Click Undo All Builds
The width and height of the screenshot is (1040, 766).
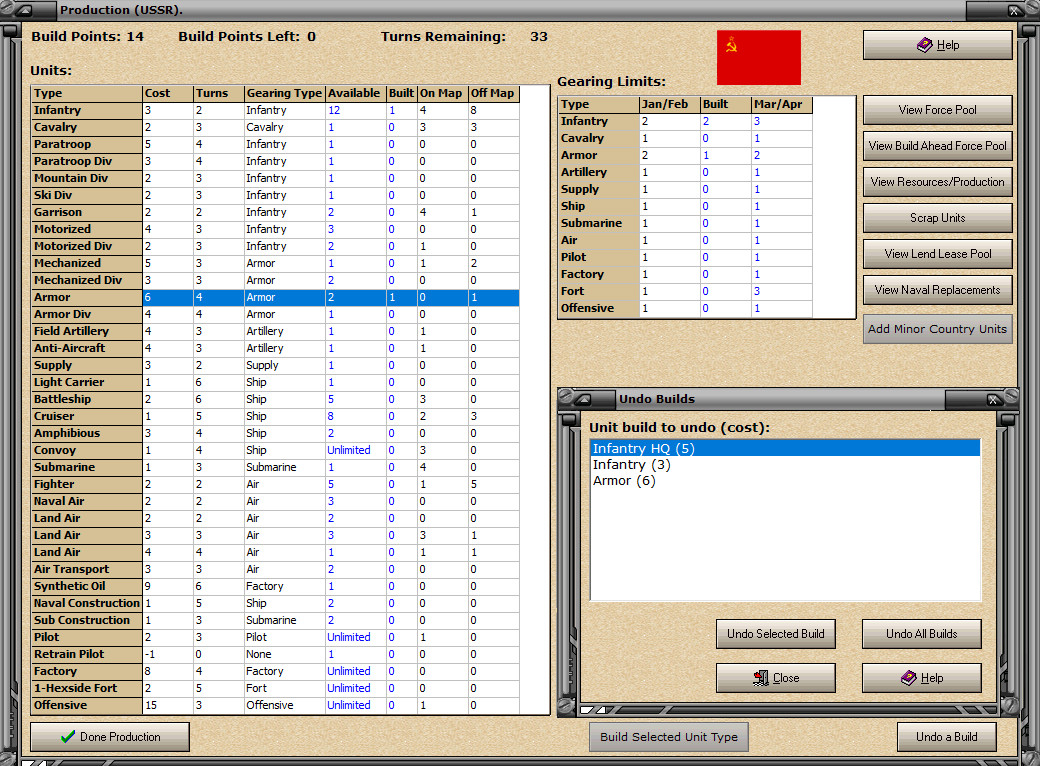[921, 633]
